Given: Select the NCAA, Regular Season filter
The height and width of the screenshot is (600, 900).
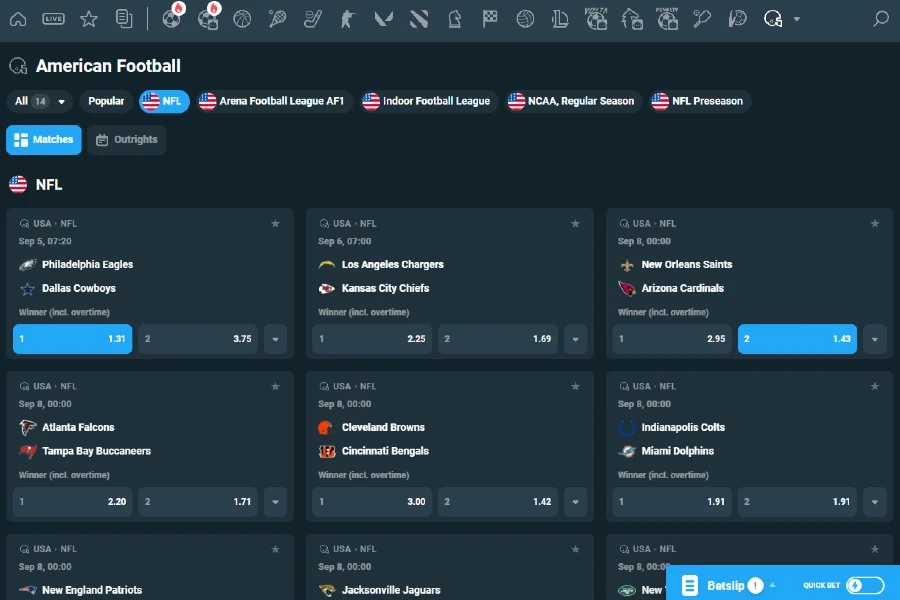Looking at the screenshot, I should (x=572, y=101).
